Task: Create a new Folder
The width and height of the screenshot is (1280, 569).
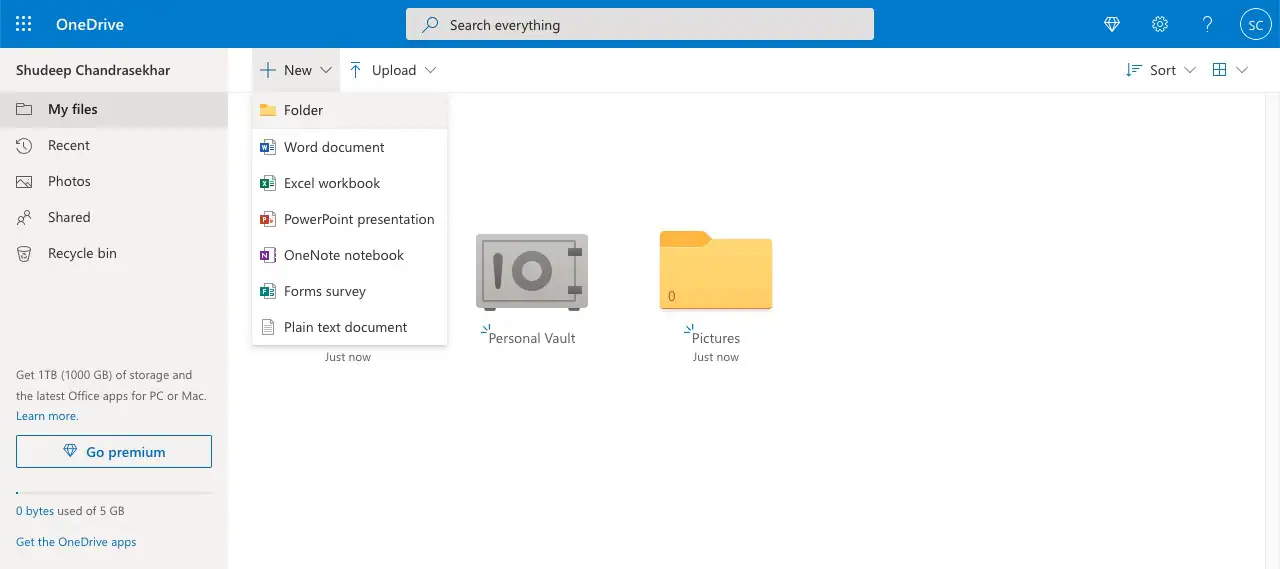Action: 303,110
